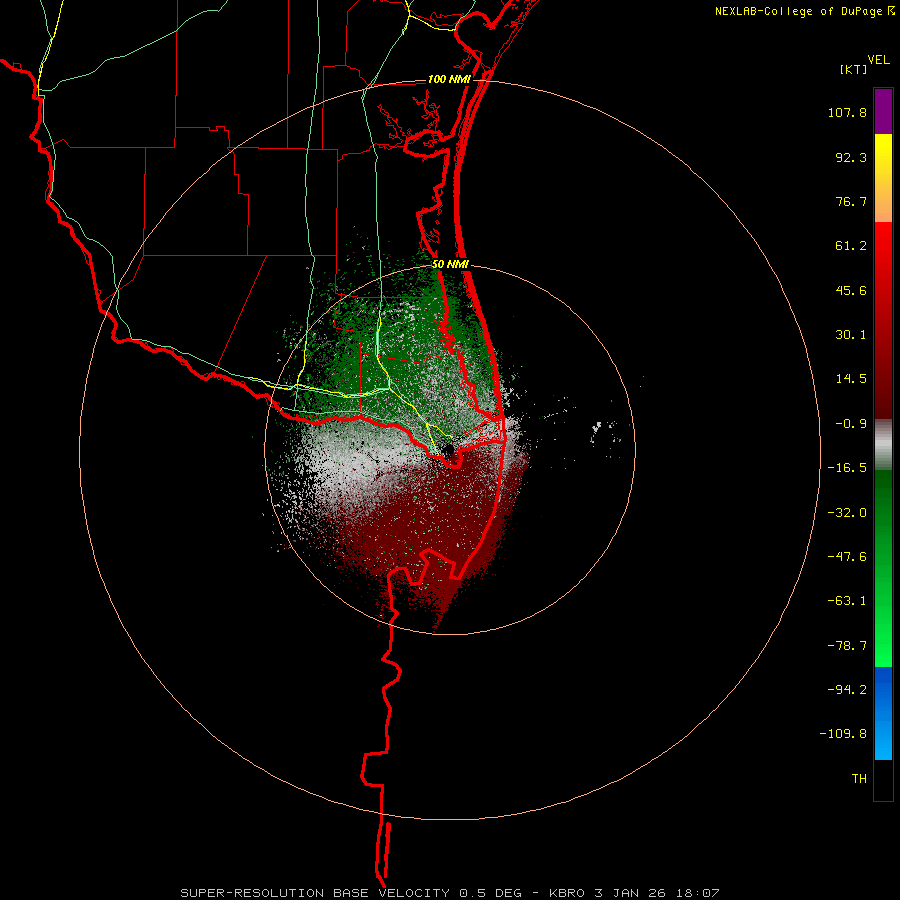Screen dimensions: 900x900
Task: Click the VEL legend title
Action: (878, 59)
